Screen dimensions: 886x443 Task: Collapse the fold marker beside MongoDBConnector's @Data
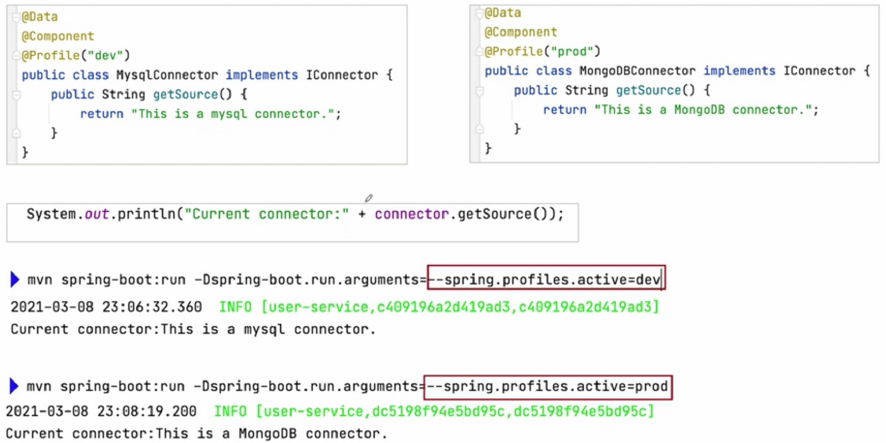click(479, 13)
